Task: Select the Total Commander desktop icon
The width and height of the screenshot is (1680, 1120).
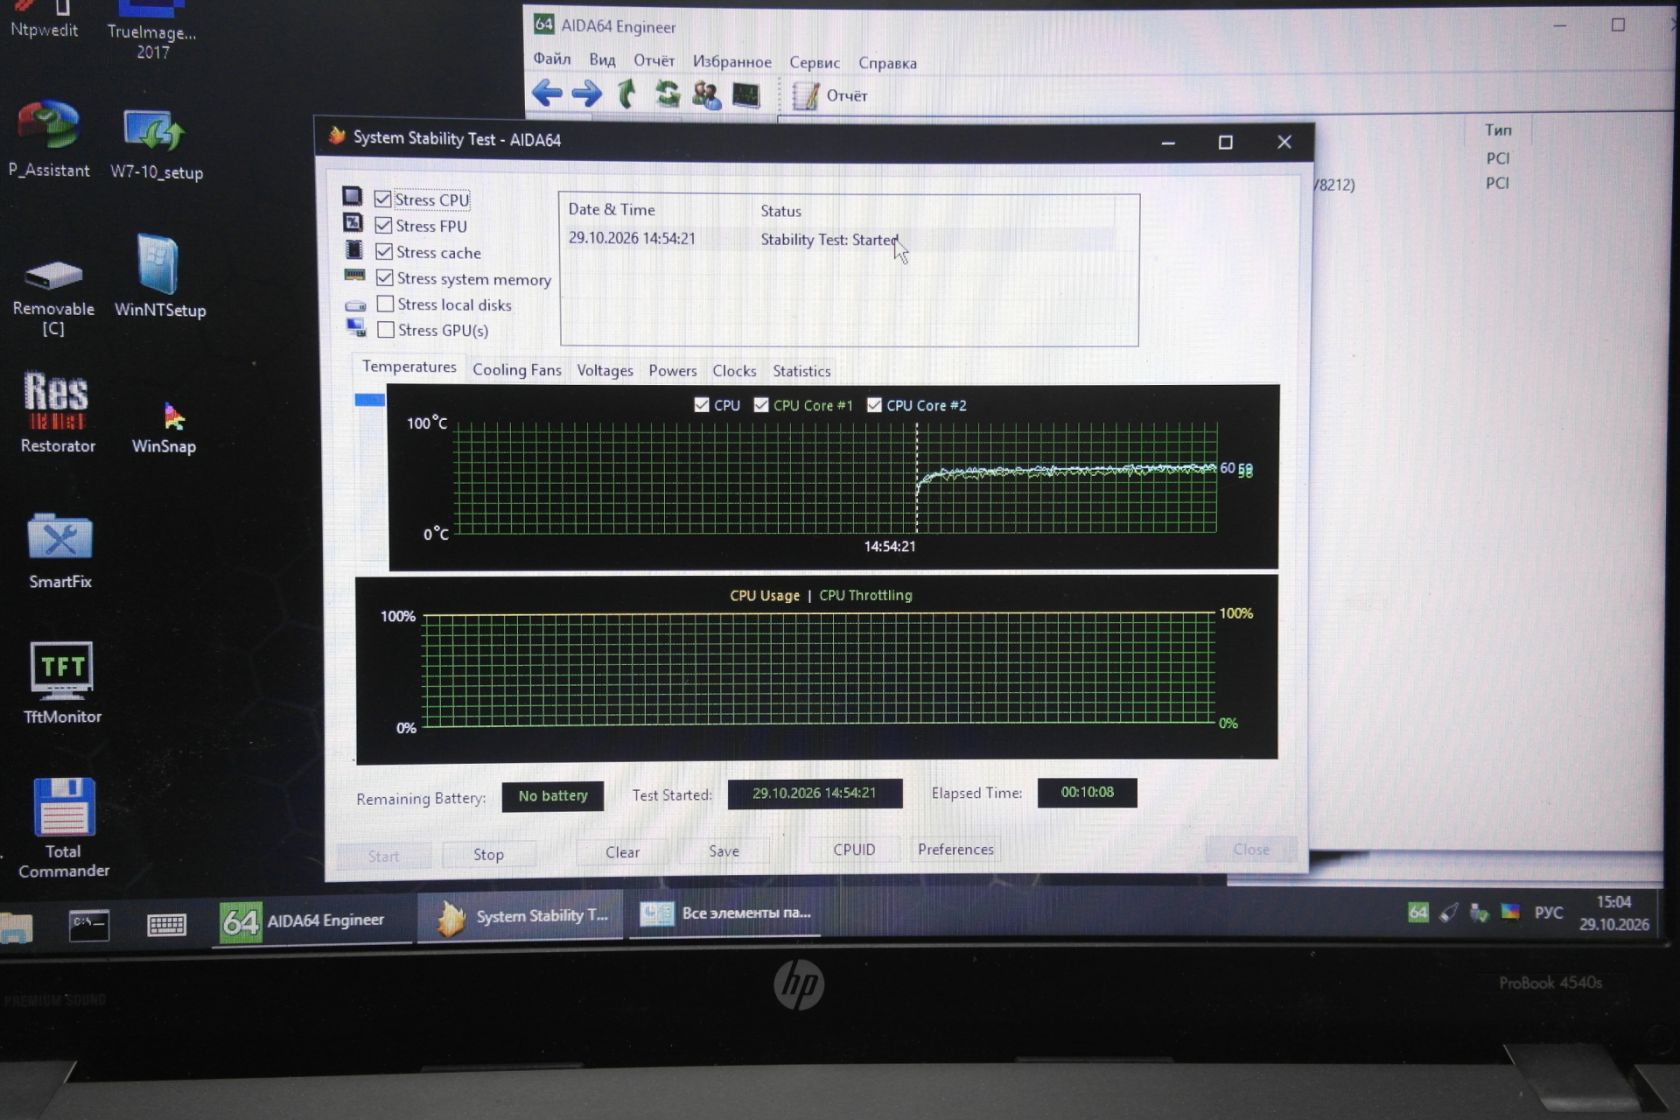Action: tap(64, 828)
